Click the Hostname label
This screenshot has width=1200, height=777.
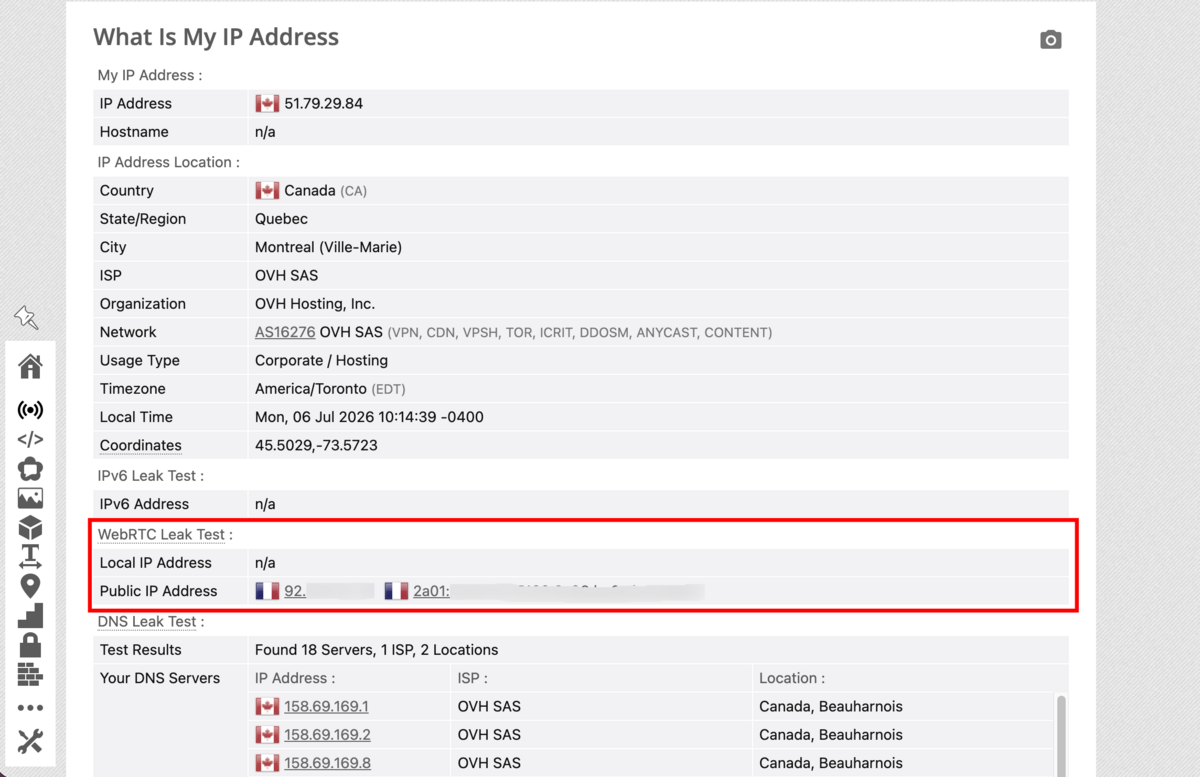[134, 132]
